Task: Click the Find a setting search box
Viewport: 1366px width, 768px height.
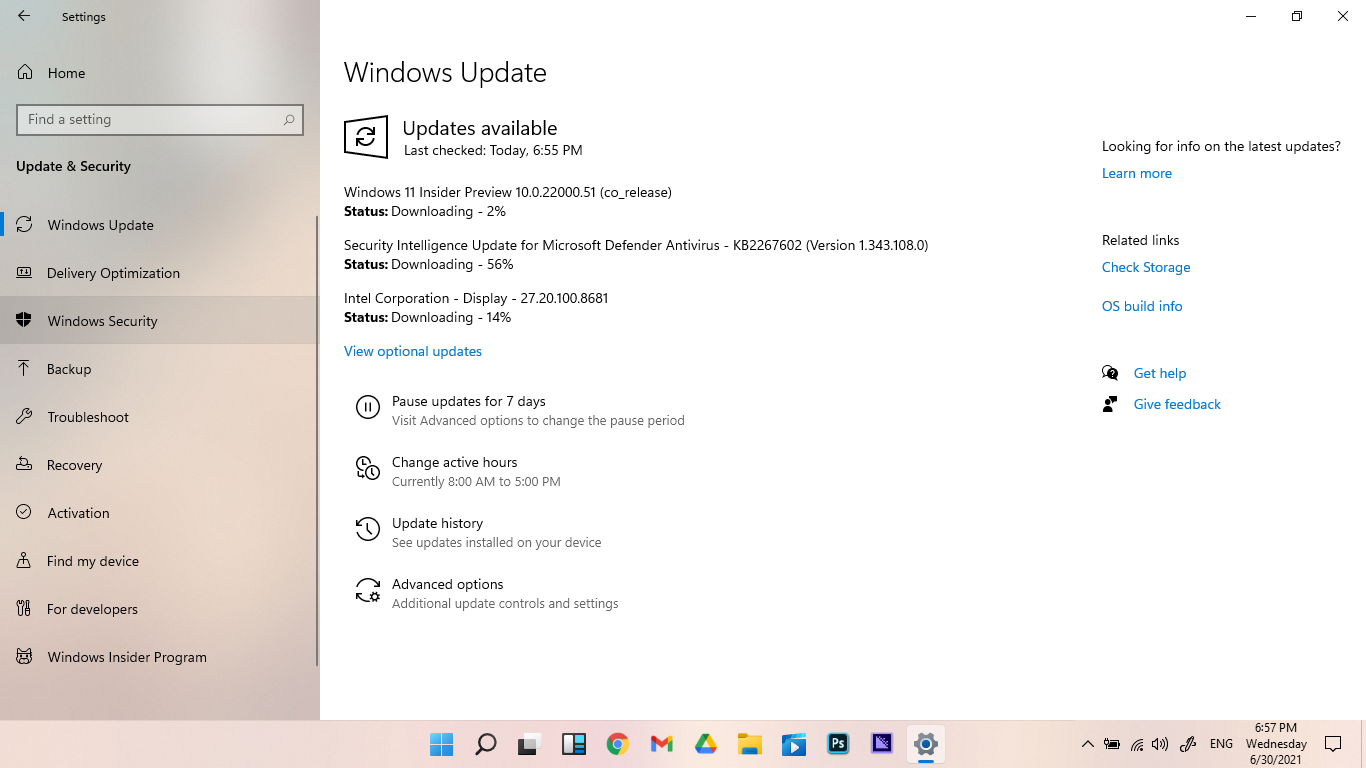Action: 160,119
